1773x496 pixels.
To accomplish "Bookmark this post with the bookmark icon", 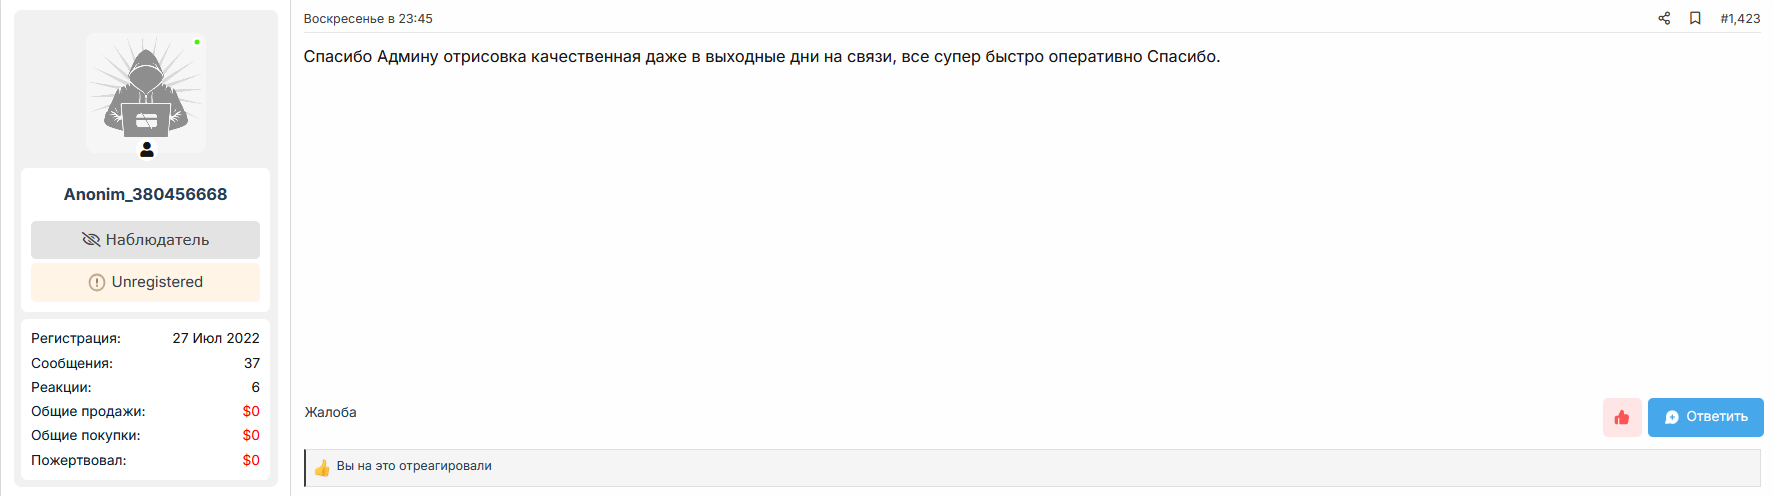I will pos(1695,18).
